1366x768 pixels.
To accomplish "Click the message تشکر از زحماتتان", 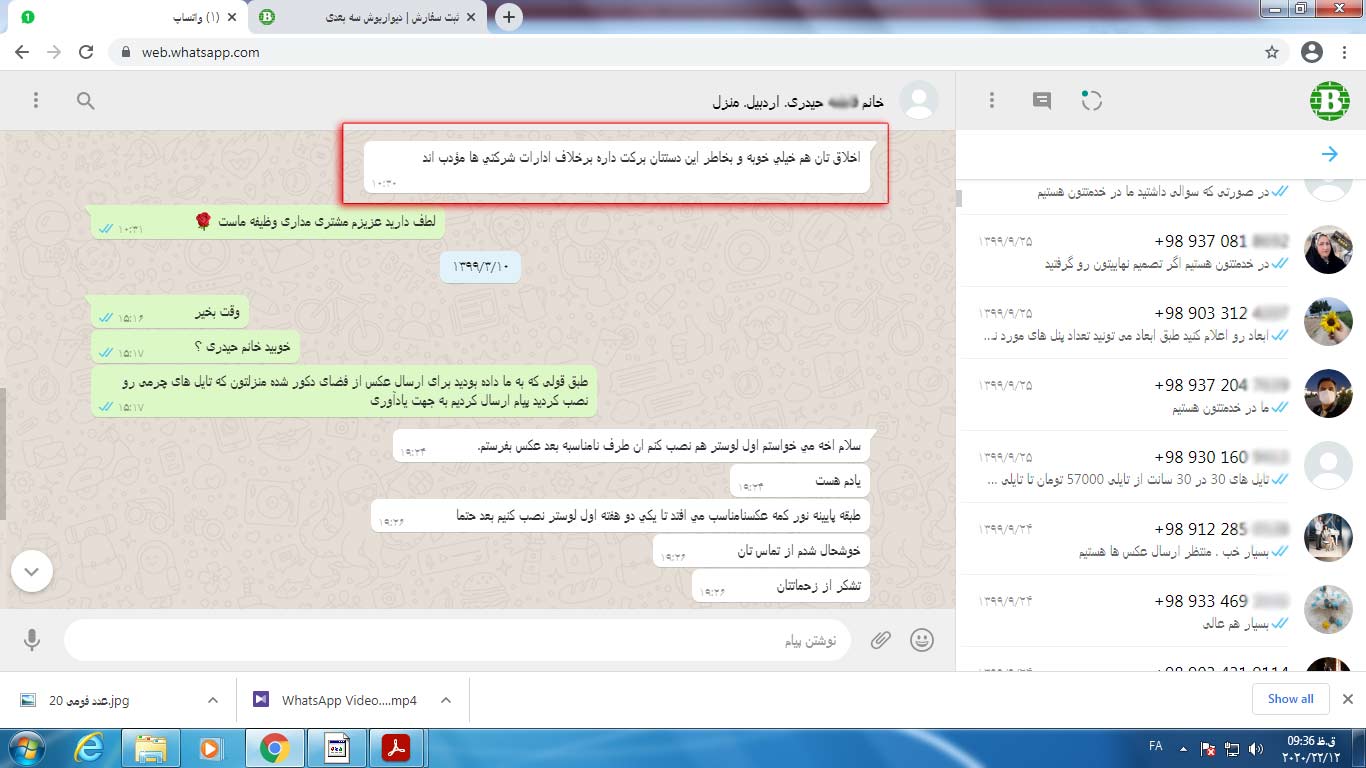I will (x=780, y=587).
